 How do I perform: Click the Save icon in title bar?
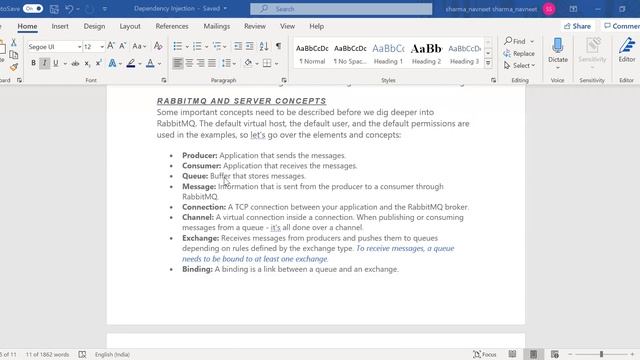point(54,9)
